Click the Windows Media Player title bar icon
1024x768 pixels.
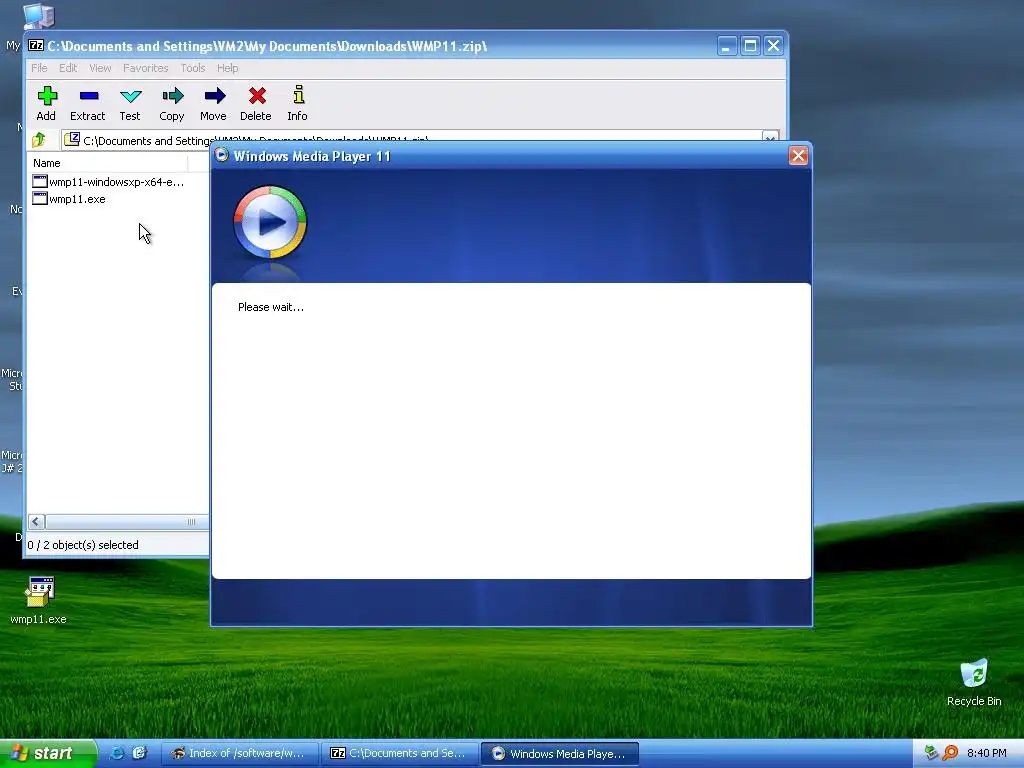click(221, 155)
